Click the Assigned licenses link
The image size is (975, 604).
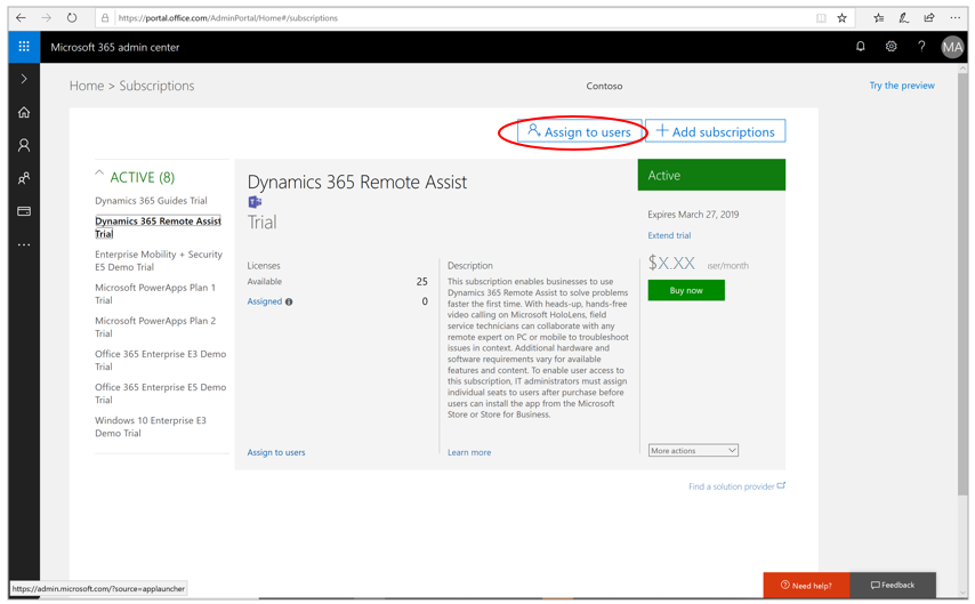264,302
